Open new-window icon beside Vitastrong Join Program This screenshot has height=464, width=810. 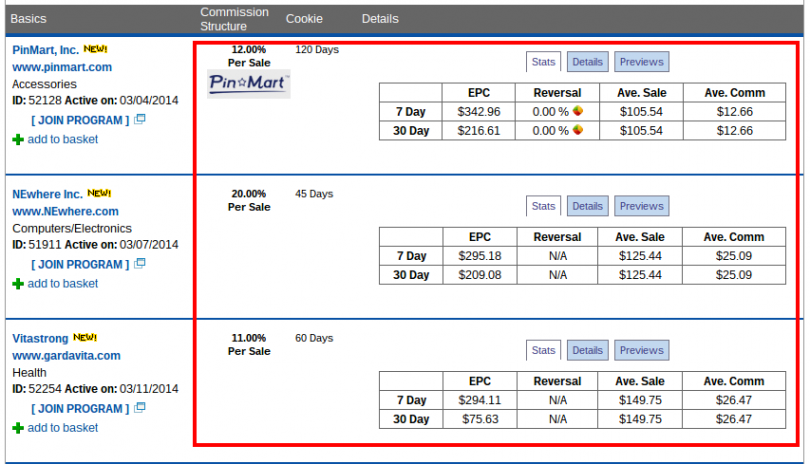139,408
